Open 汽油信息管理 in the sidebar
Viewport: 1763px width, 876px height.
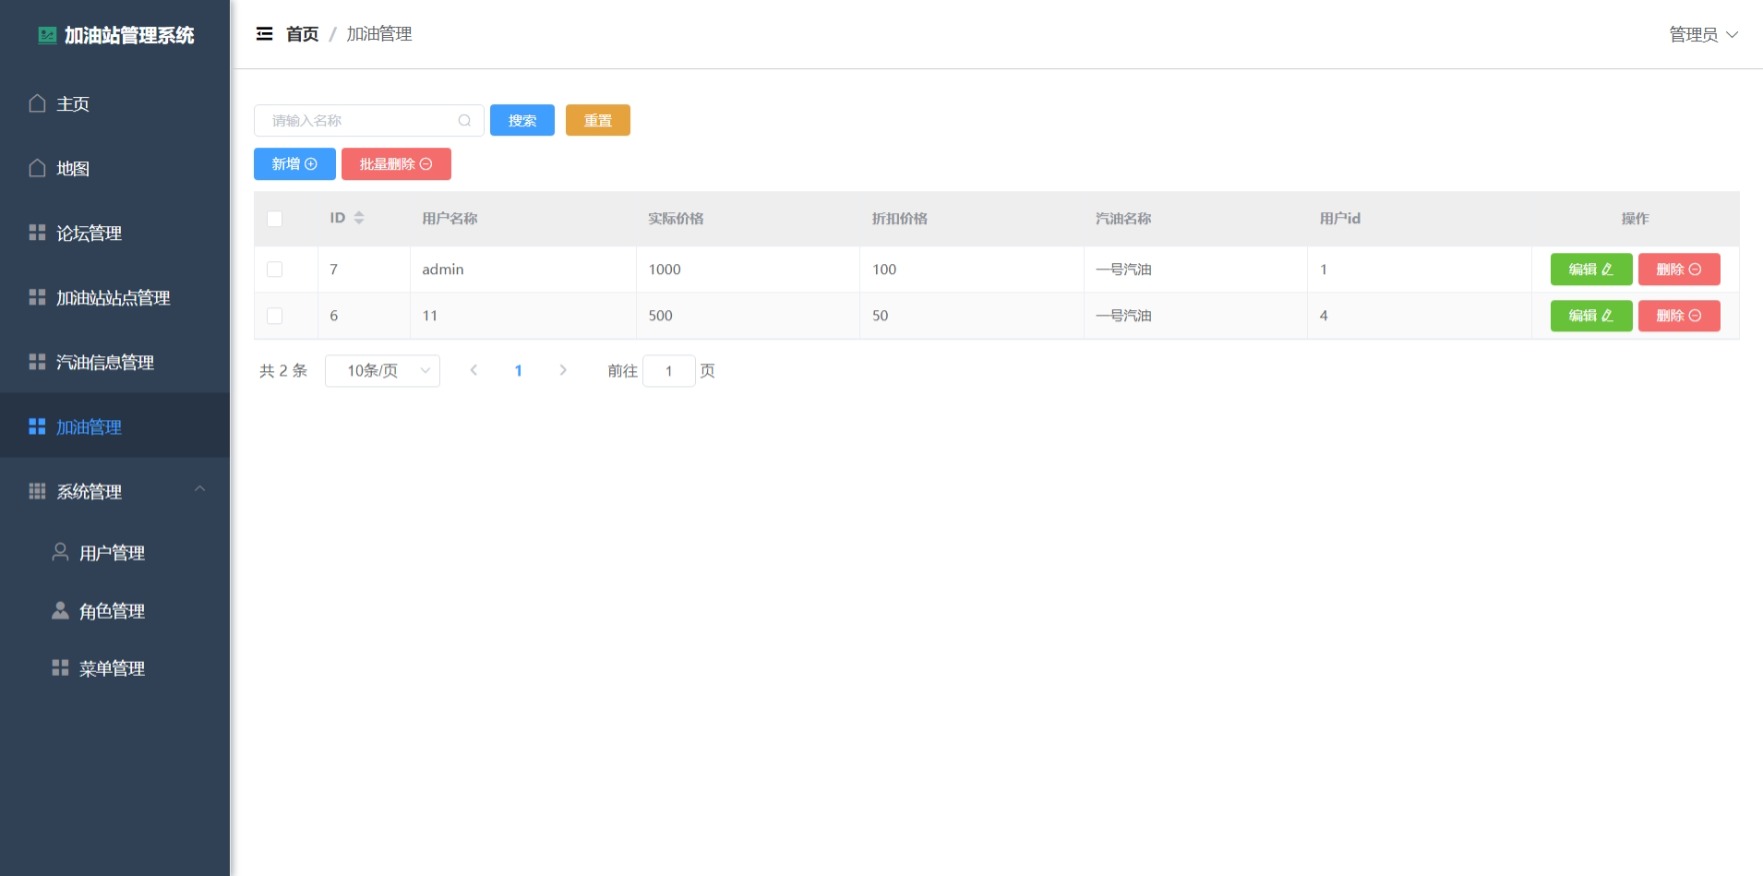pyautogui.click(x=115, y=361)
